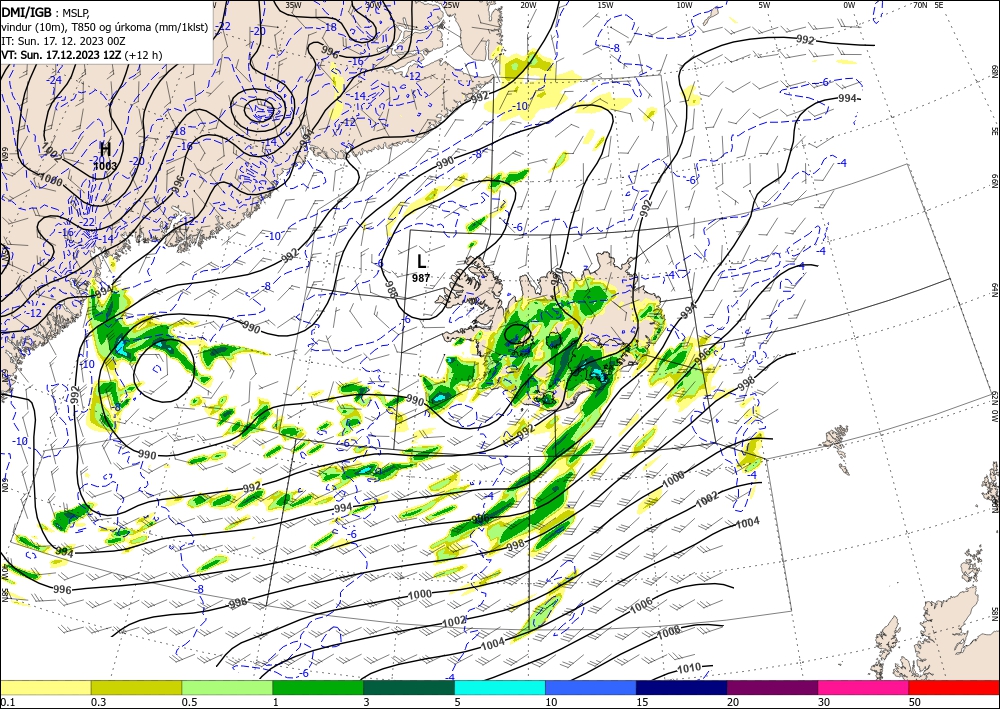1000x709 pixels.
Task: Click the '1010' isobar label
Action: (x=689, y=668)
